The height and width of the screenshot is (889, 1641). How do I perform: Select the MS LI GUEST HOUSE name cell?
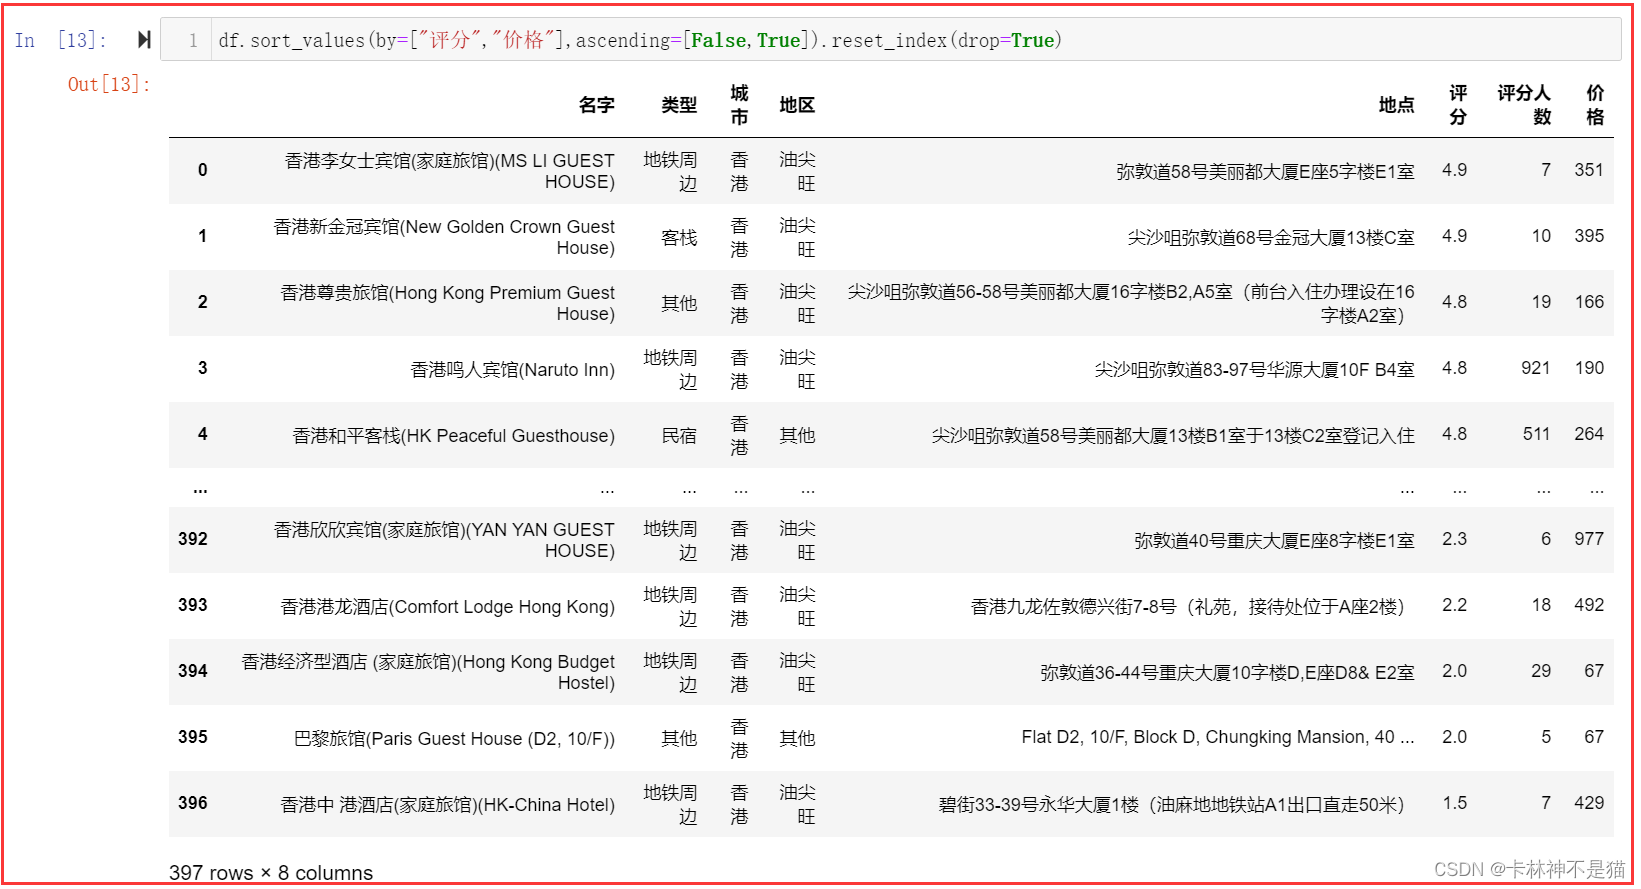[450, 171]
